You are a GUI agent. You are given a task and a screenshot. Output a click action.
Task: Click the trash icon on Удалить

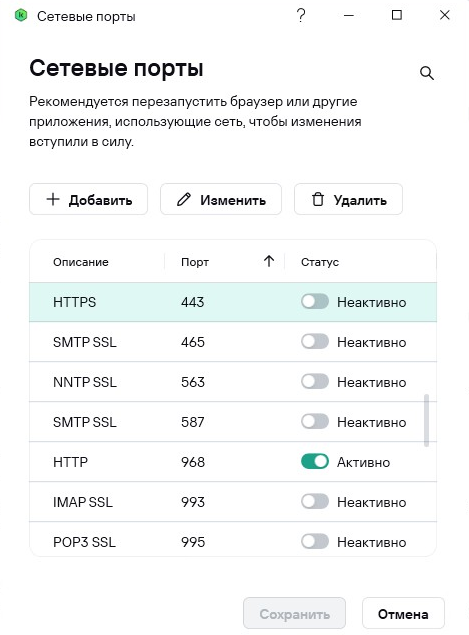(318, 199)
